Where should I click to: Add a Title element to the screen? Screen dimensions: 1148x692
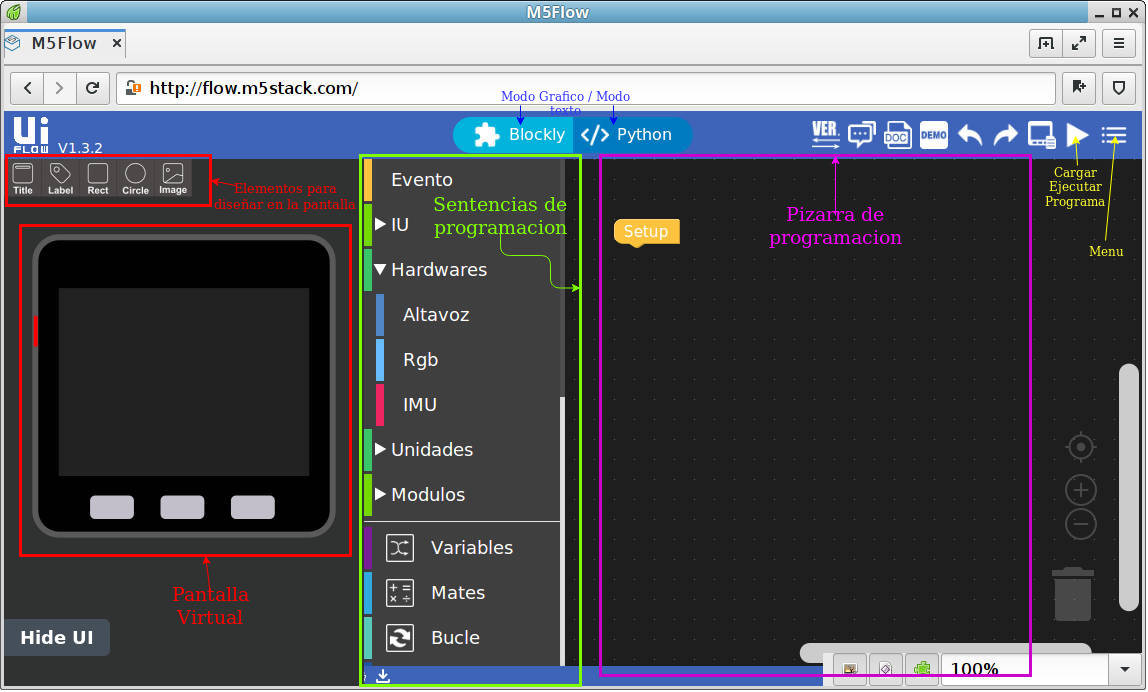click(x=23, y=179)
